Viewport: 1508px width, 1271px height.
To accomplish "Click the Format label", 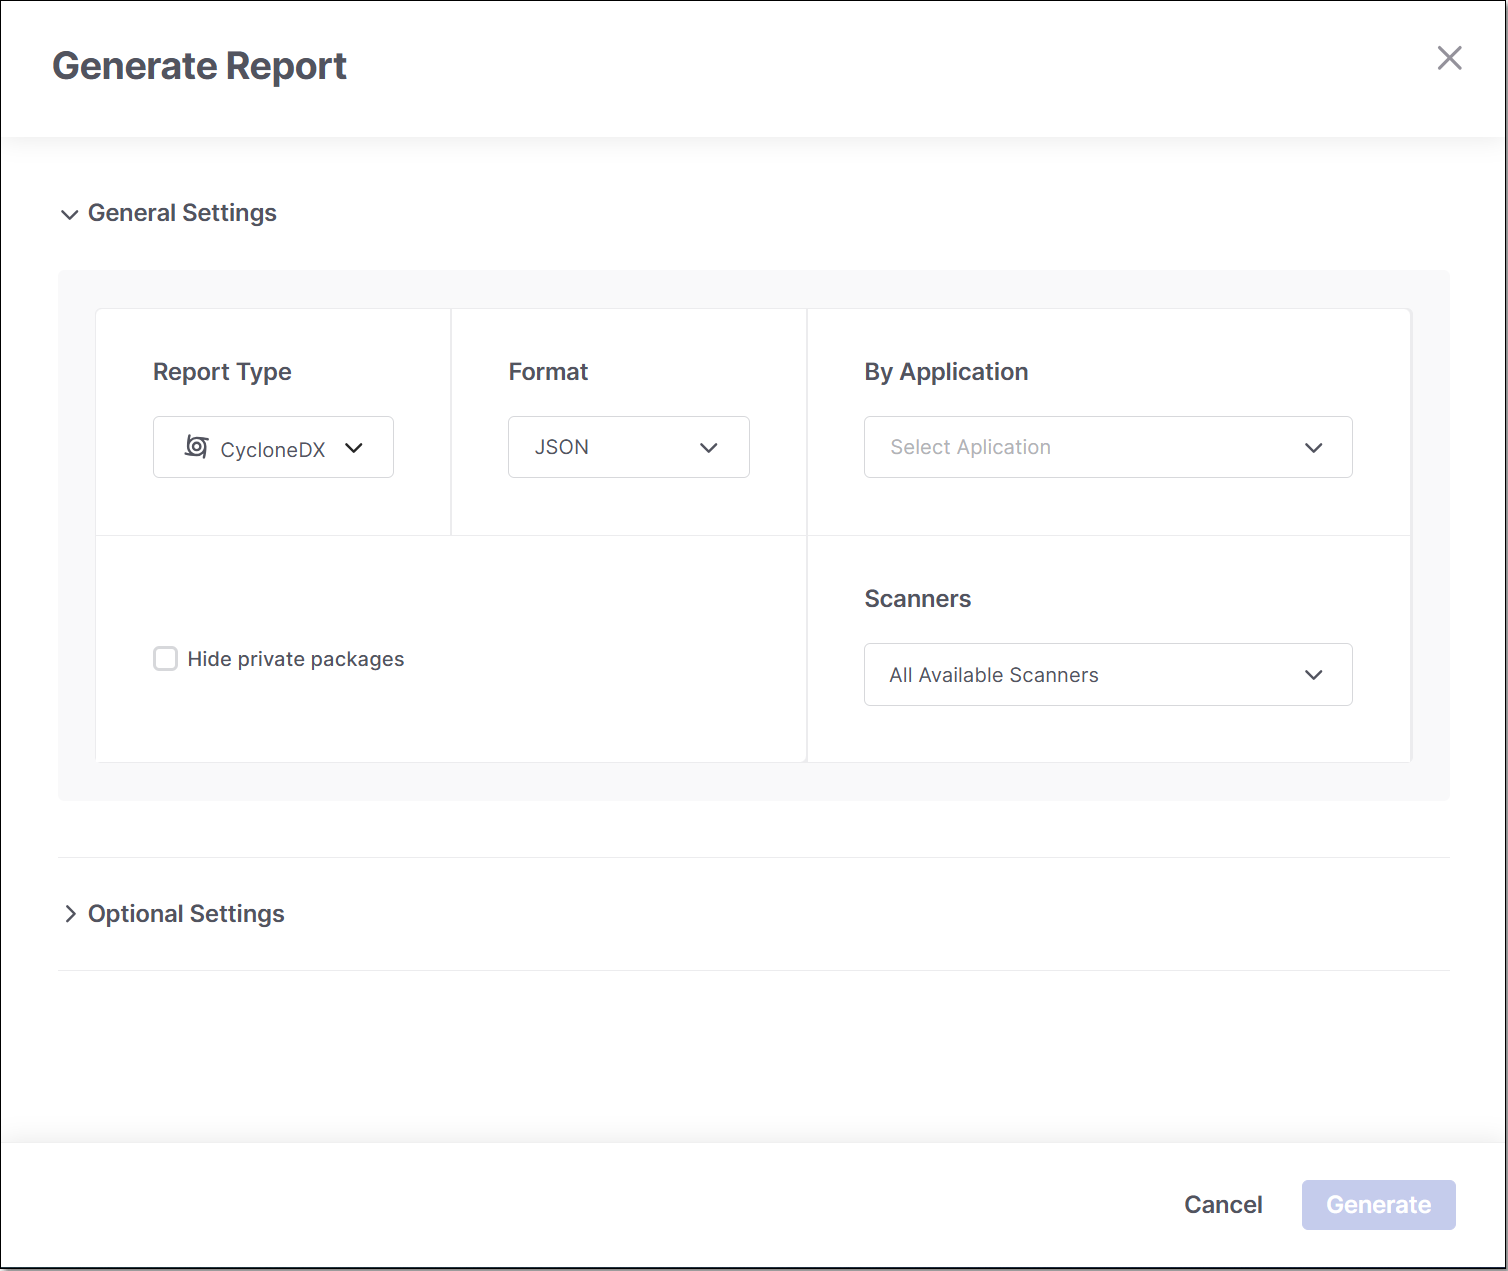I will 548,372.
